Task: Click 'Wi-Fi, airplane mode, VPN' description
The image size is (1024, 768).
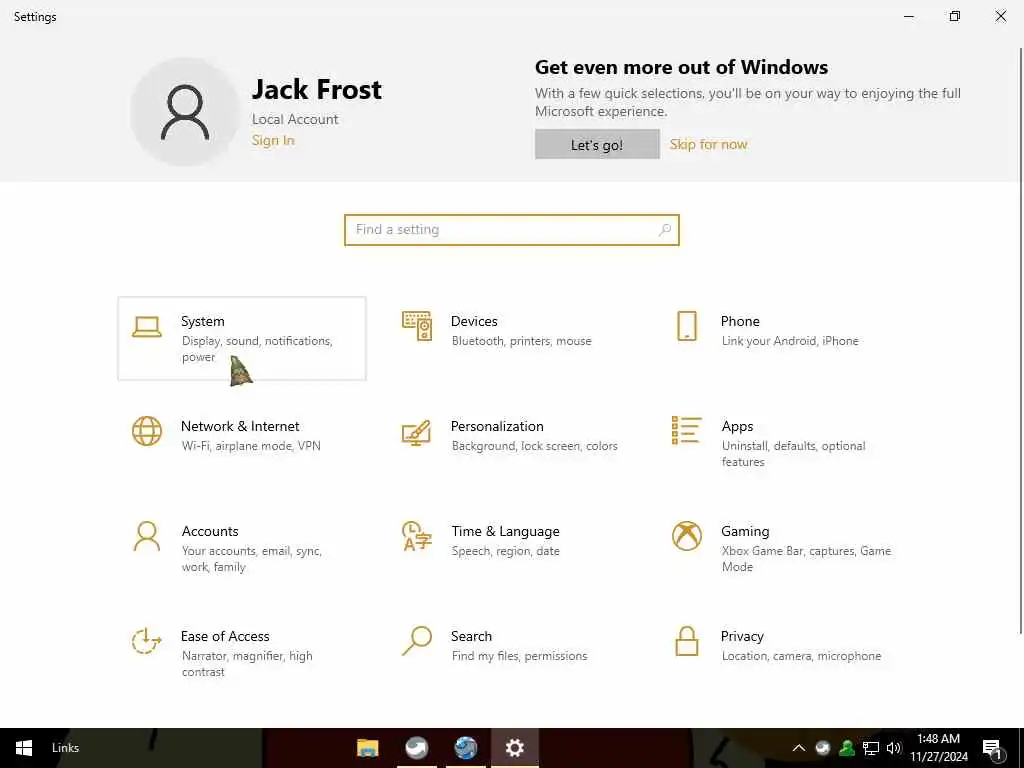Action: coord(251,446)
